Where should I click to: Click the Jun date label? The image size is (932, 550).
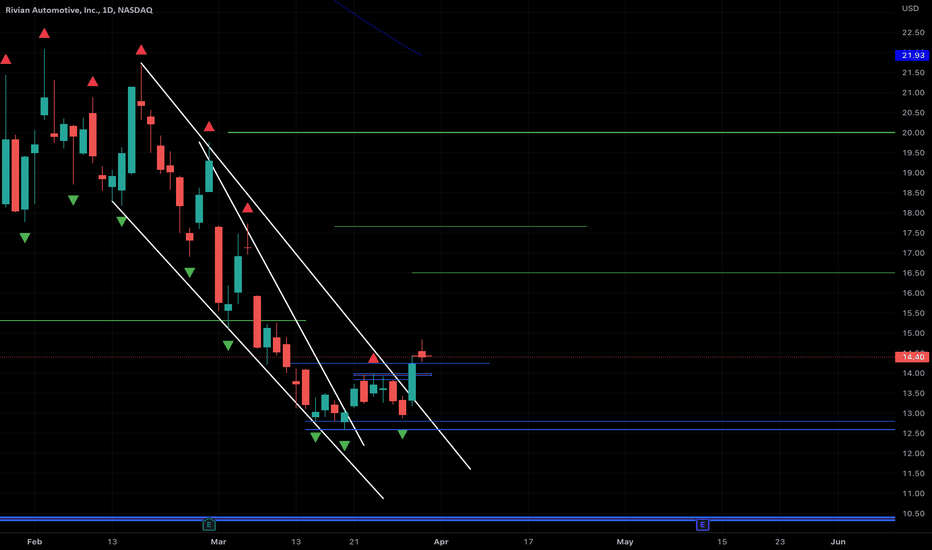[x=838, y=542]
